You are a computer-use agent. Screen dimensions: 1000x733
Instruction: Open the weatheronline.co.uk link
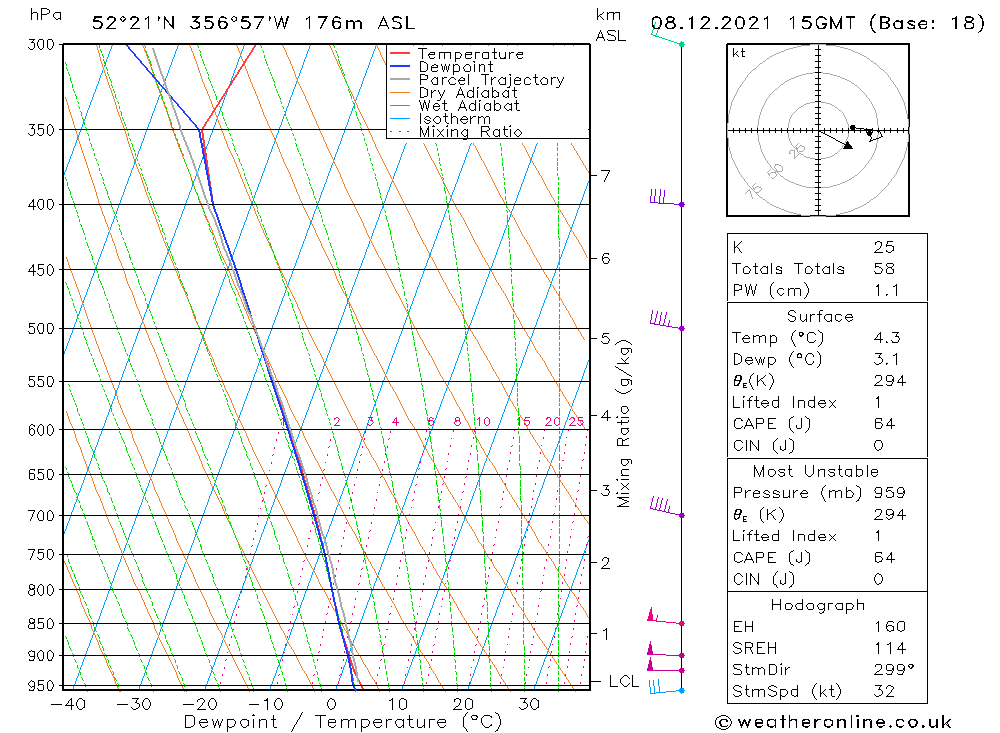tap(833, 722)
